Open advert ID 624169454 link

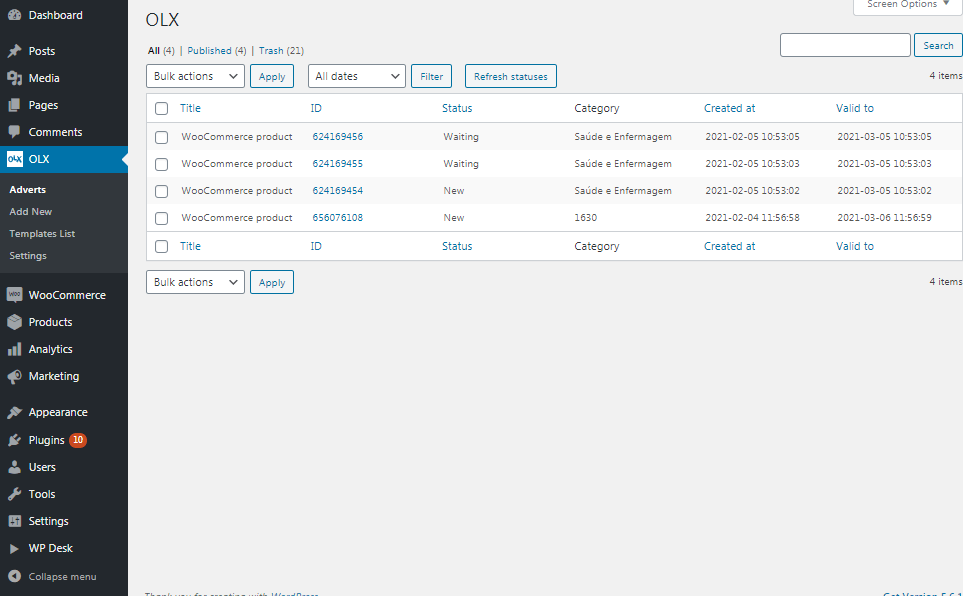[338, 190]
